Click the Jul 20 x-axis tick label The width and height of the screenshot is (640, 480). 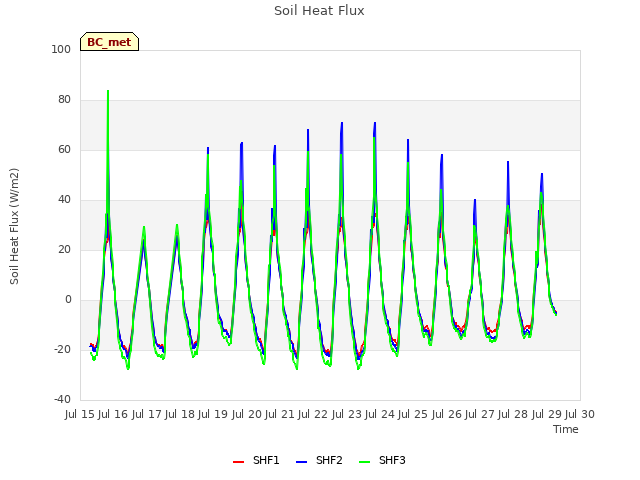click(247, 414)
